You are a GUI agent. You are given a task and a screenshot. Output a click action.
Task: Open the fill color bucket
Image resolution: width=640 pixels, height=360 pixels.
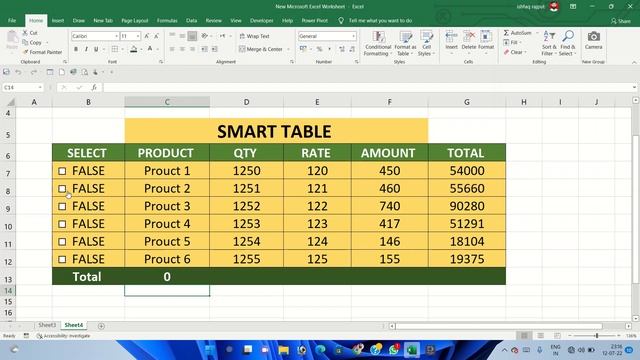[x=133, y=49]
